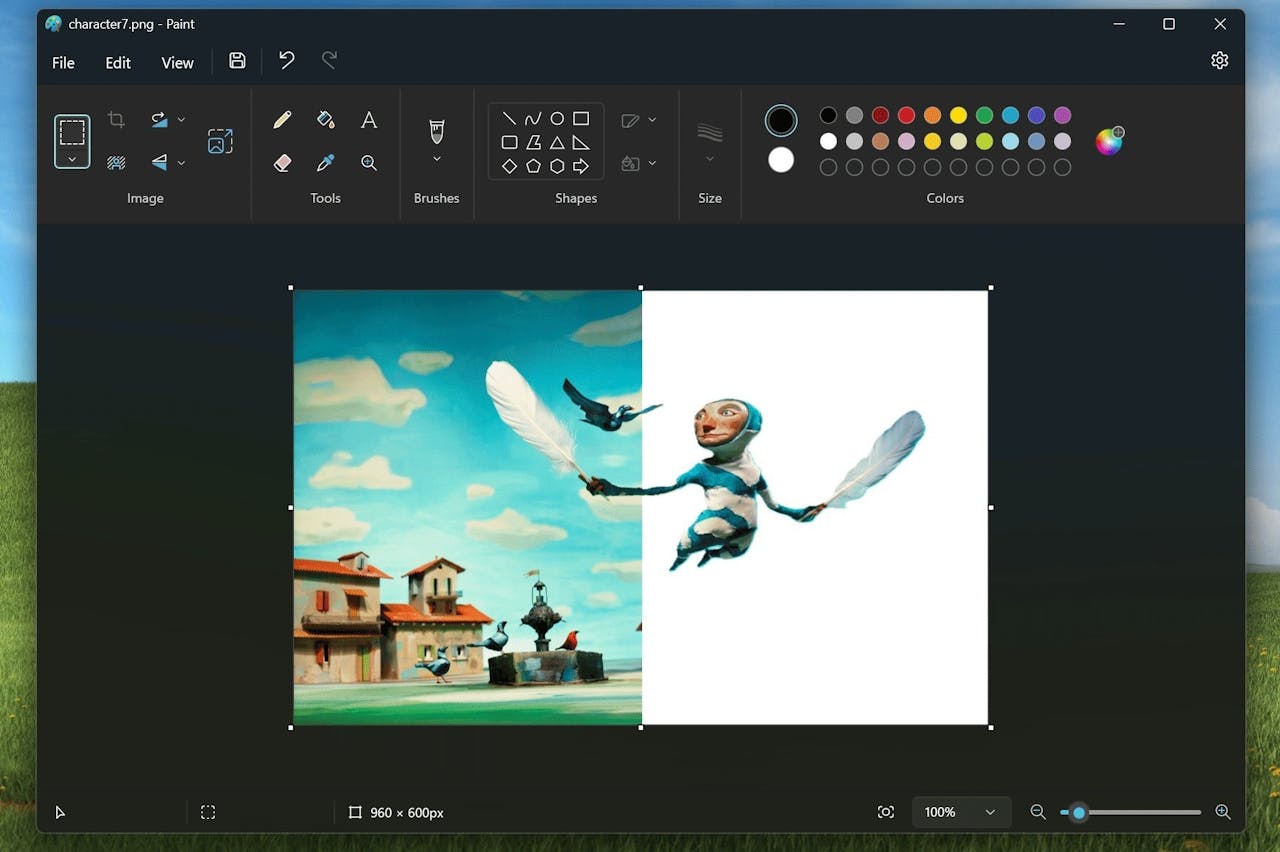The width and height of the screenshot is (1280, 852).
Task: Select the Pencil tool
Action: coord(282,120)
